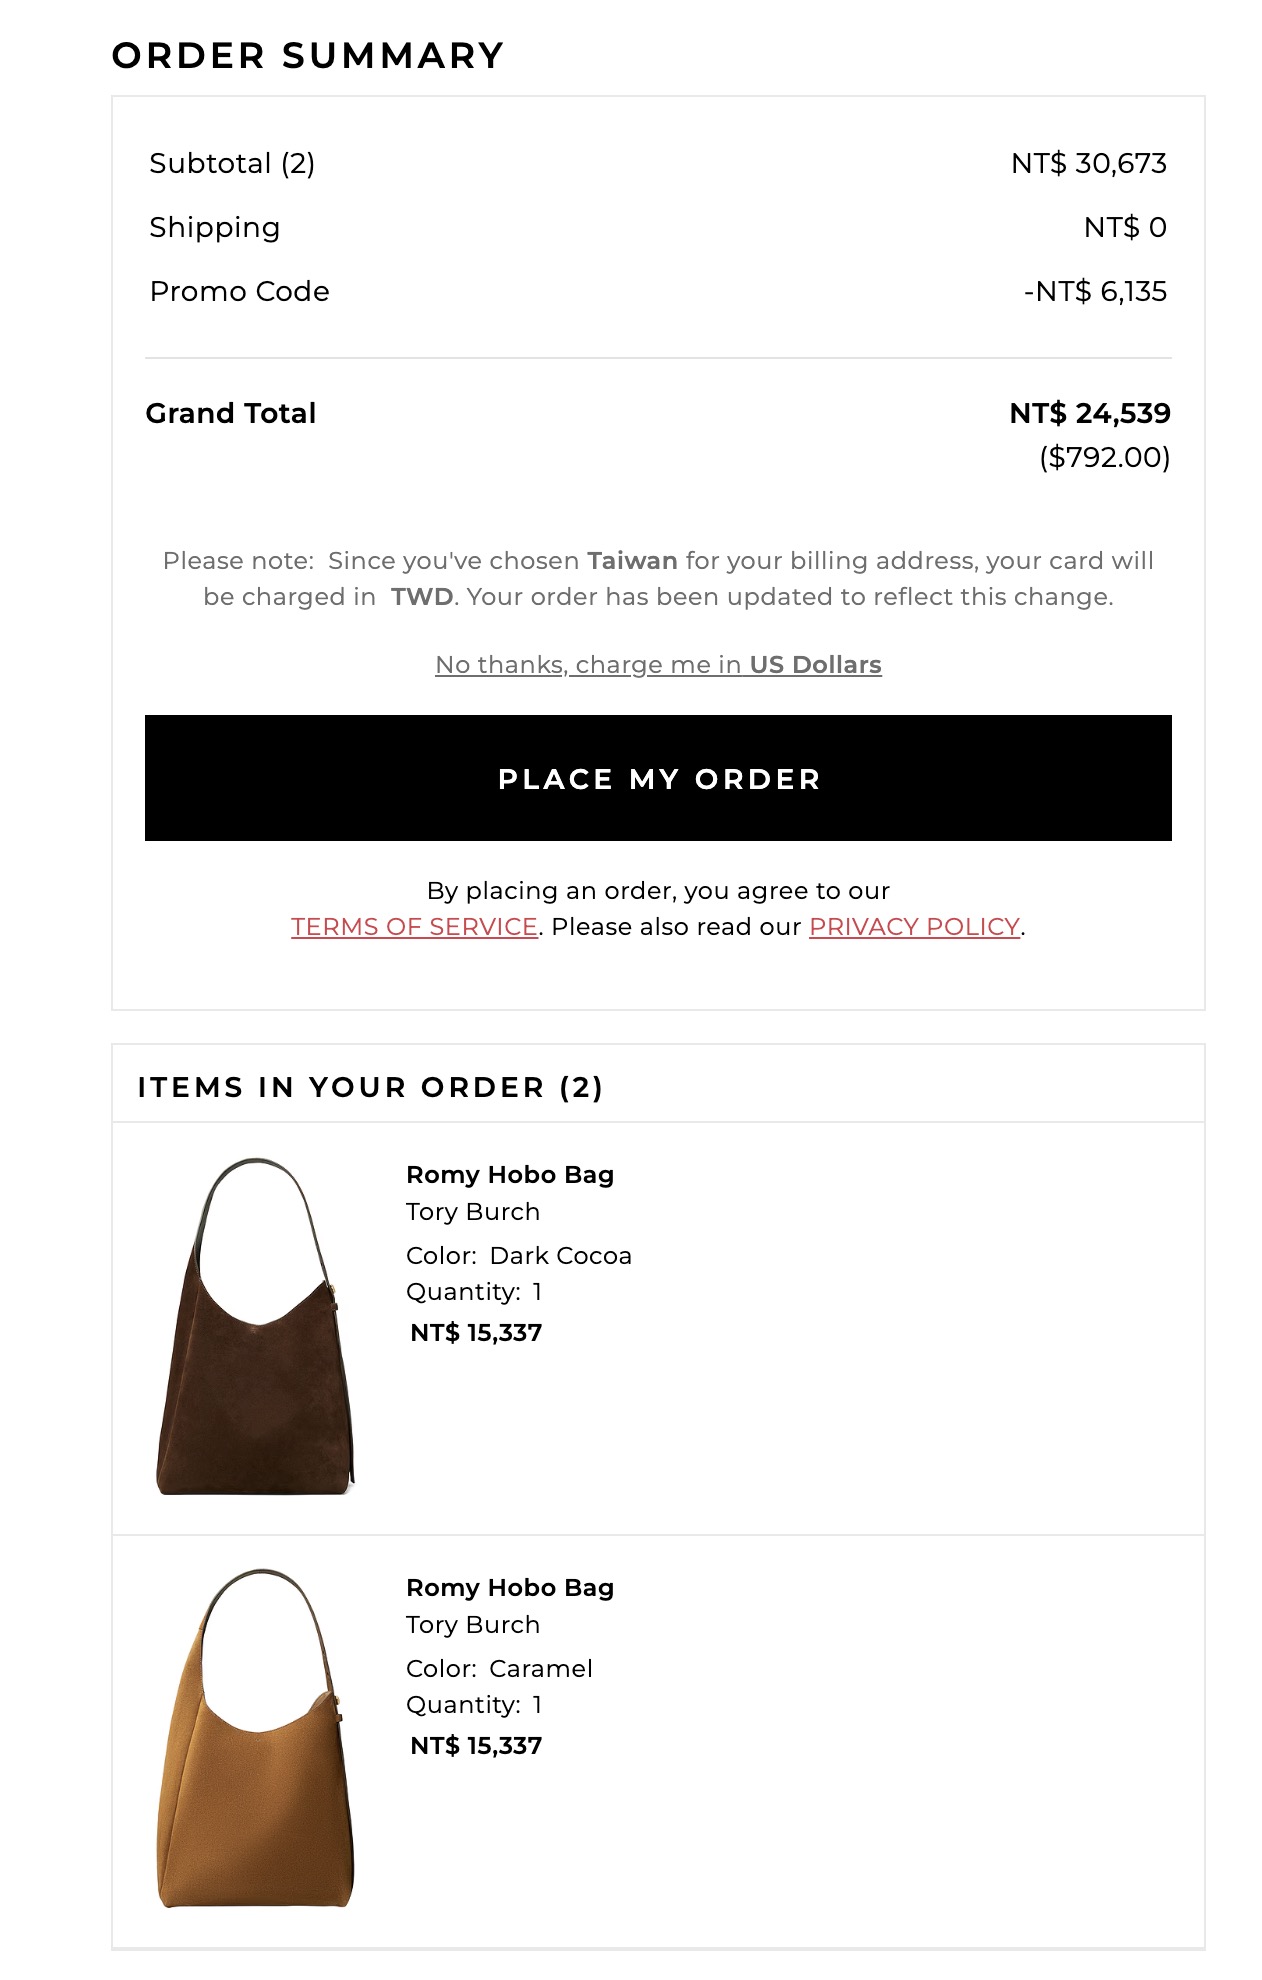Click the Caramel hobo bag image
Image resolution: width=1262 pixels, height=1980 pixels.
pyautogui.click(x=255, y=1738)
